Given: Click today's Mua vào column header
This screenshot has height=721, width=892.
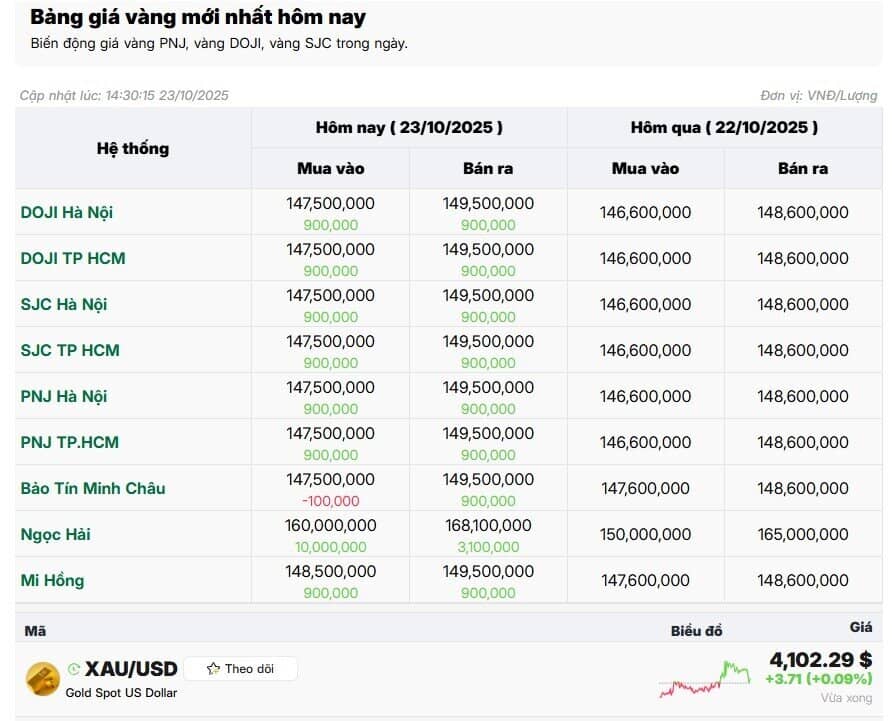Looking at the screenshot, I should tap(331, 168).
